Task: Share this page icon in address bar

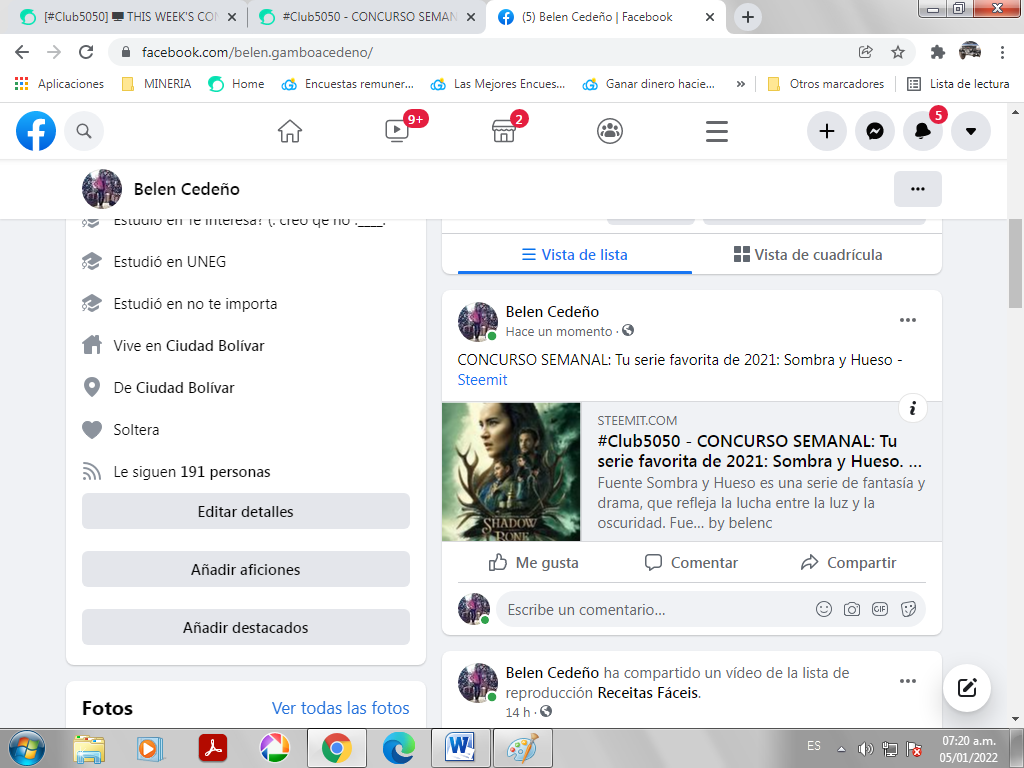Action: [865, 52]
